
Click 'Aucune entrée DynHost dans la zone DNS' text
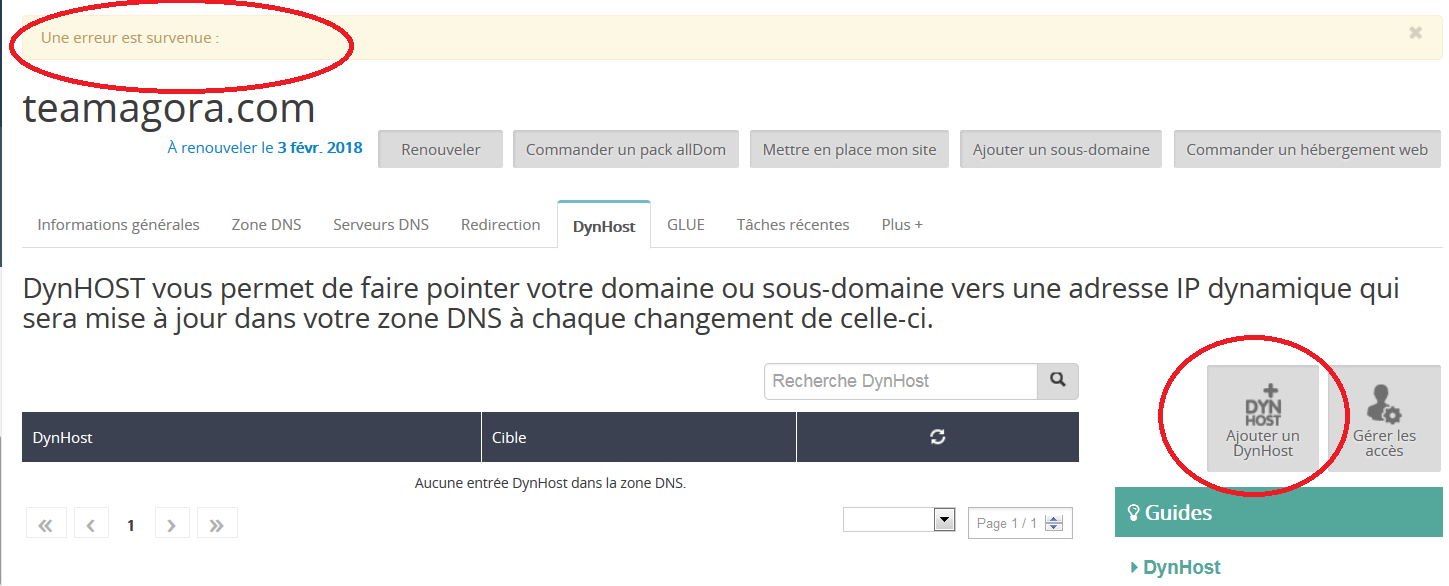coord(550,483)
